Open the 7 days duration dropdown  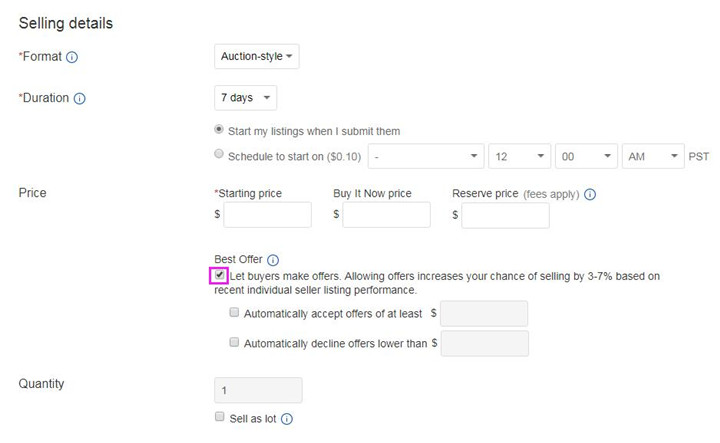pyautogui.click(x=246, y=98)
